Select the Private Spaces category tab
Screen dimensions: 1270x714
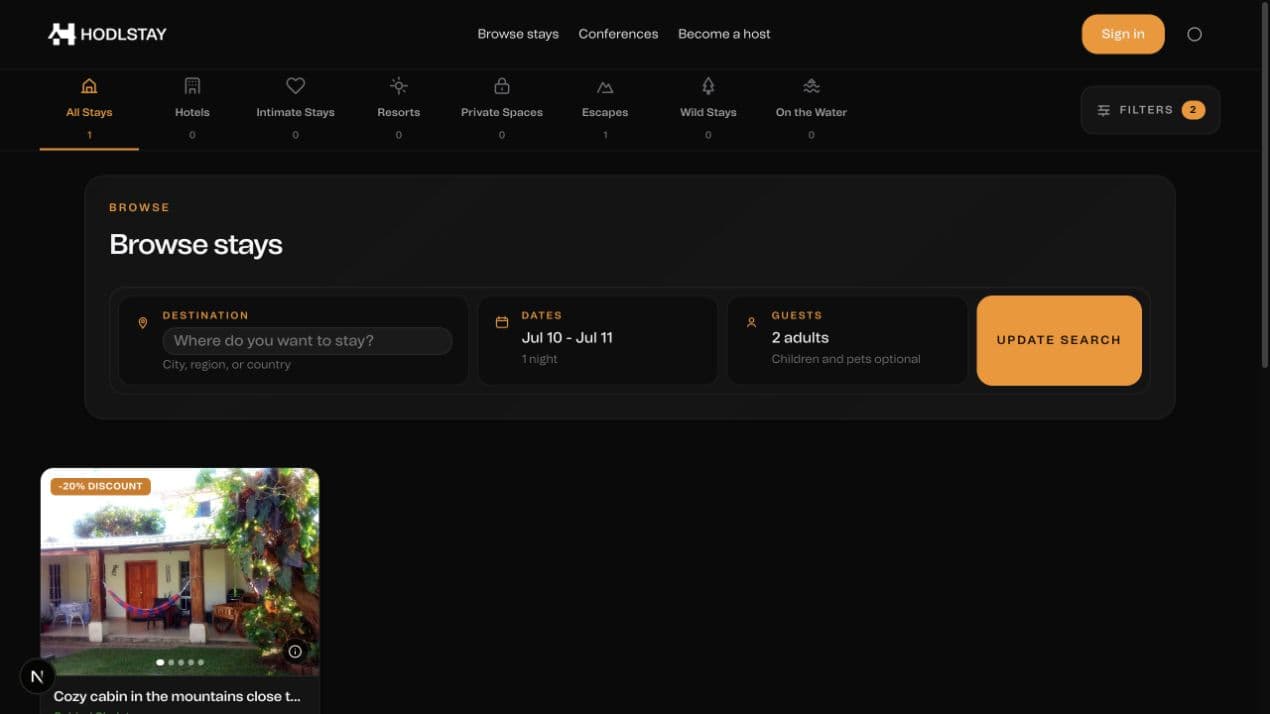pyautogui.click(x=502, y=110)
